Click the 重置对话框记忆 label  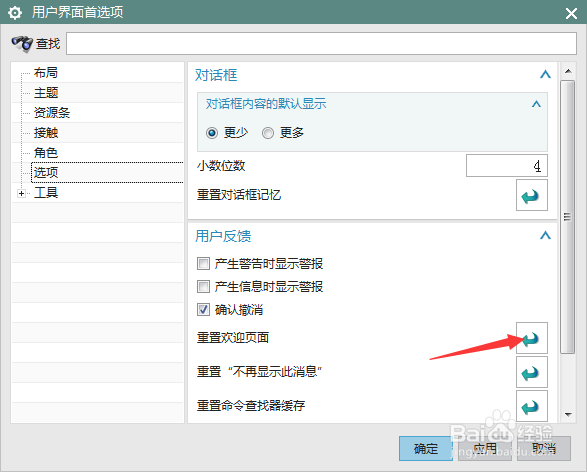239,195
